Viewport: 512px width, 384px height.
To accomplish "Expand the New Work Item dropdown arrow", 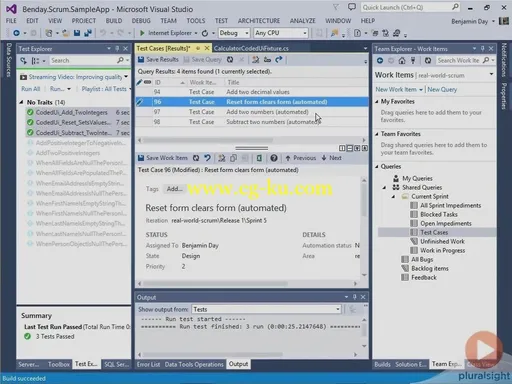I will pos(421,90).
